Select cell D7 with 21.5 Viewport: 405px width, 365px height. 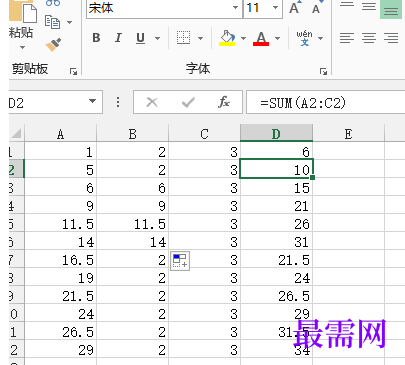point(276,259)
